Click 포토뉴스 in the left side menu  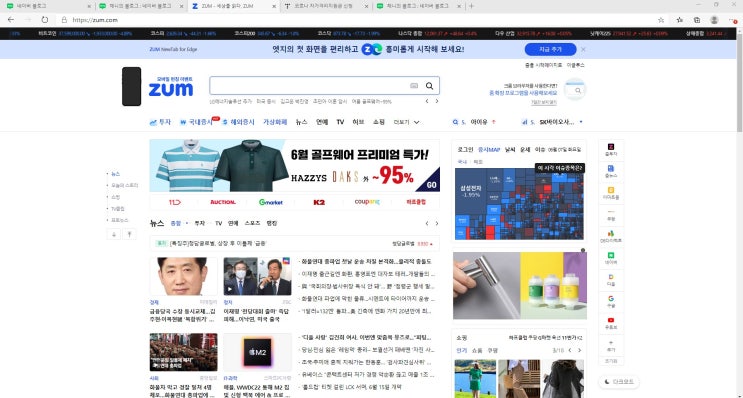pos(119,220)
